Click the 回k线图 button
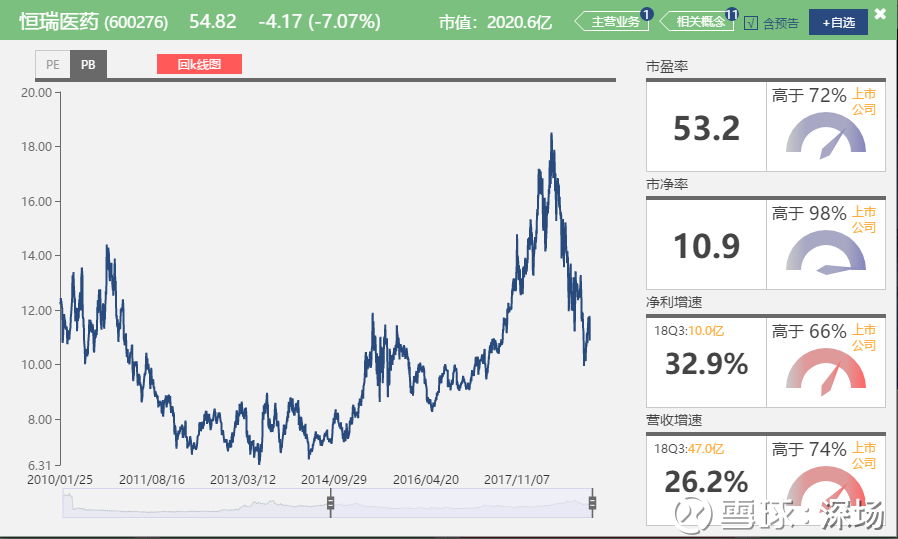898x539 pixels. [199, 64]
